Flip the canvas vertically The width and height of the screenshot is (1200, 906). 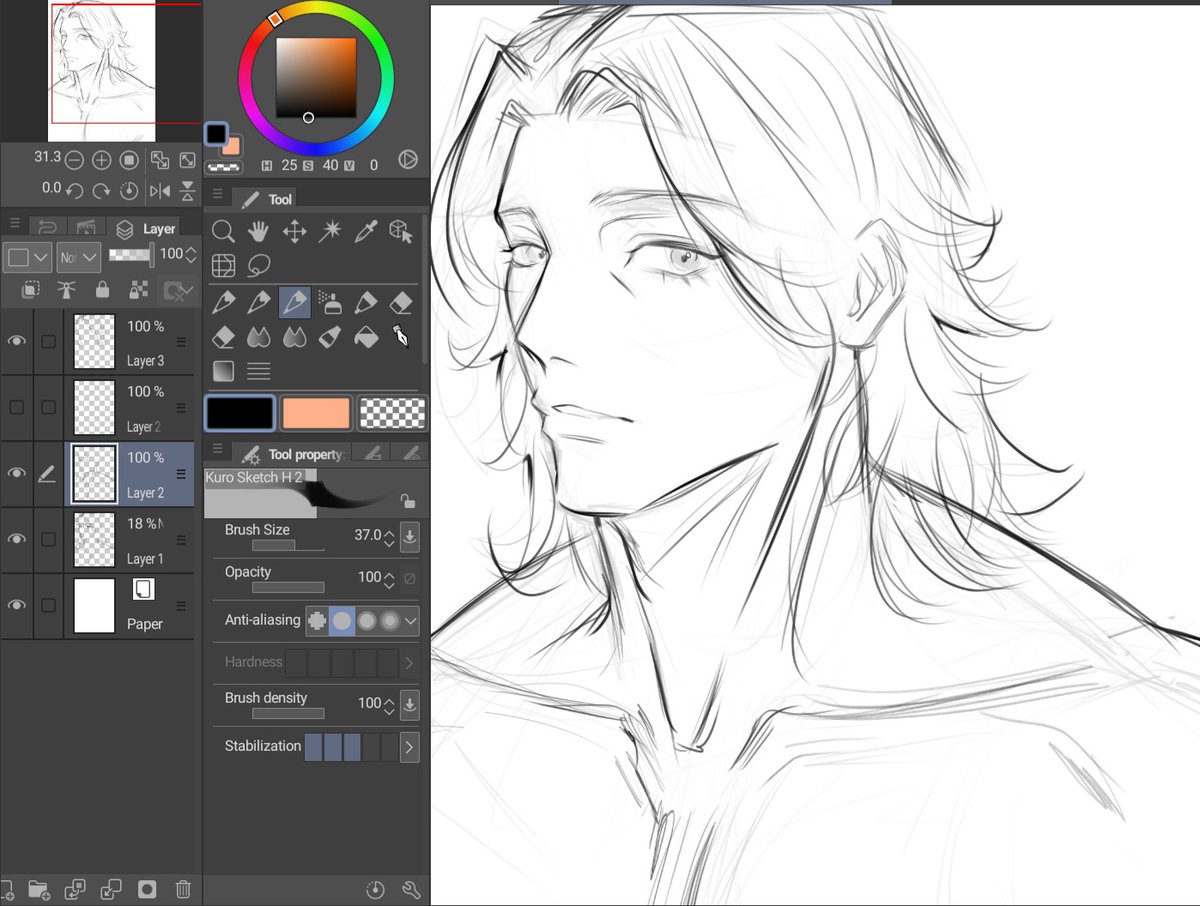187,190
